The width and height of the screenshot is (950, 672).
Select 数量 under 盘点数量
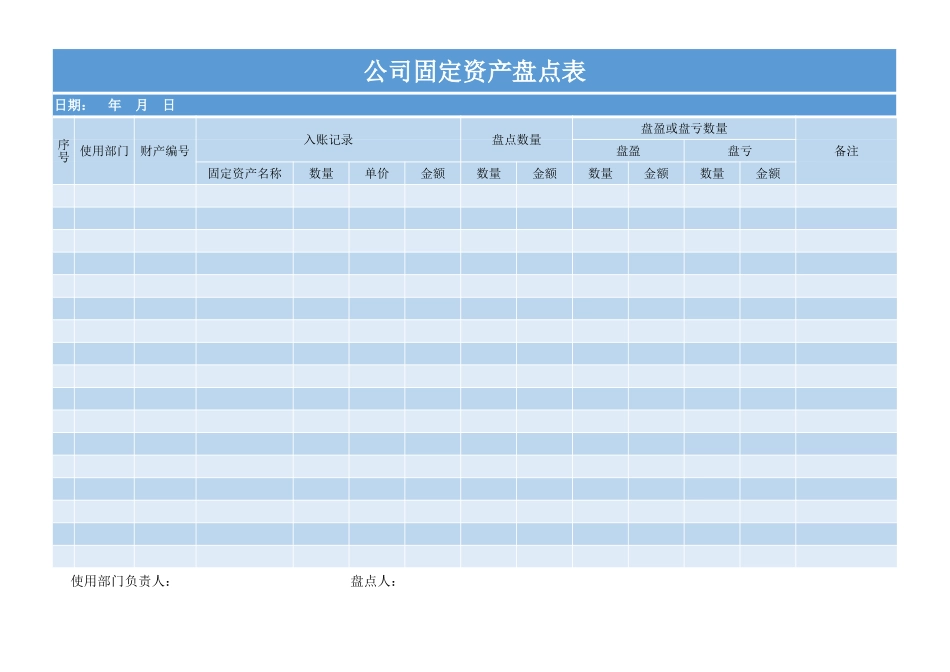point(488,173)
